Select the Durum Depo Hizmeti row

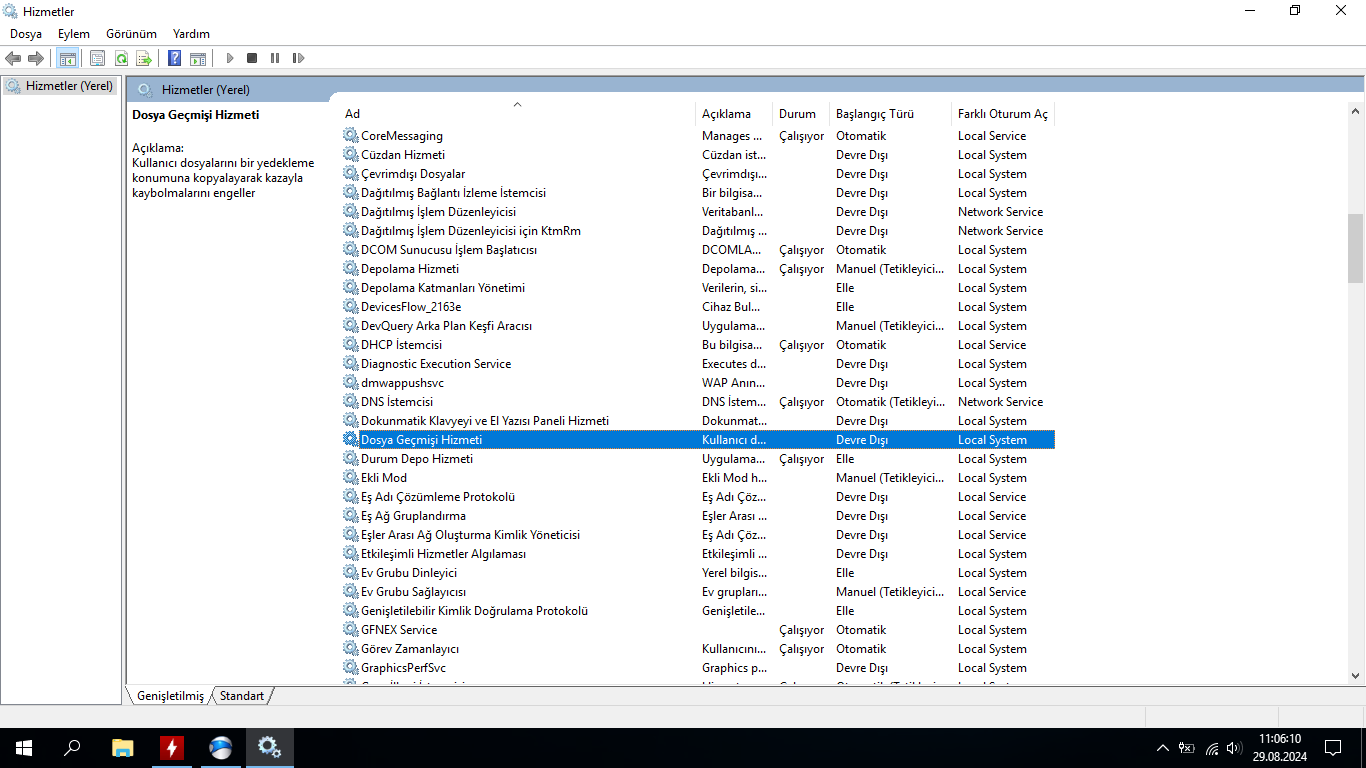698,458
